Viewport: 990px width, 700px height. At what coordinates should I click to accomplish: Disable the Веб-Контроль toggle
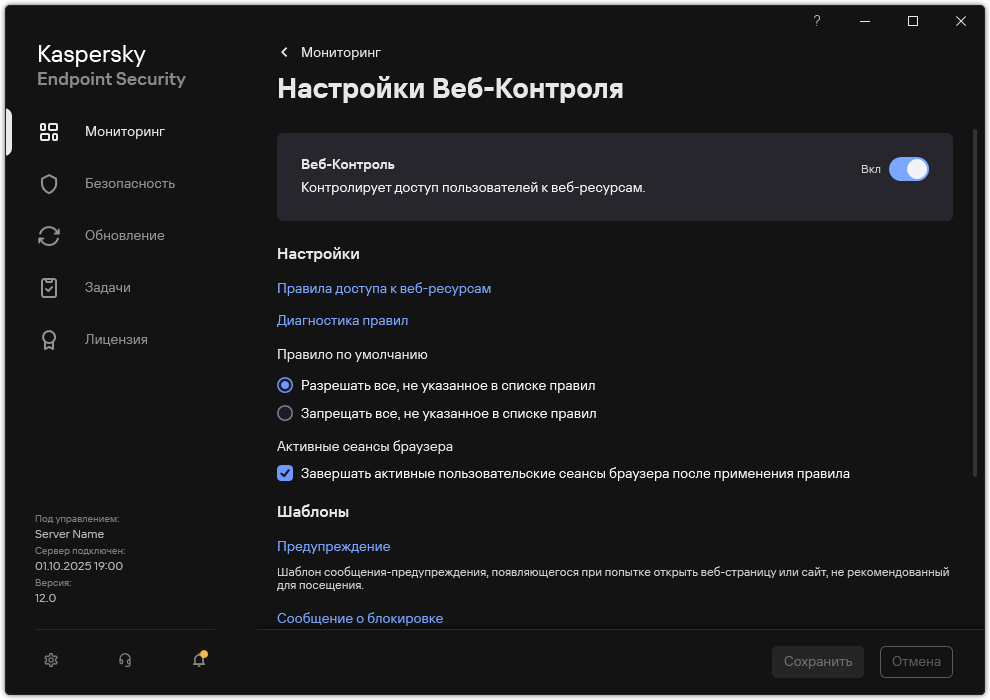(x=909, y=169)
